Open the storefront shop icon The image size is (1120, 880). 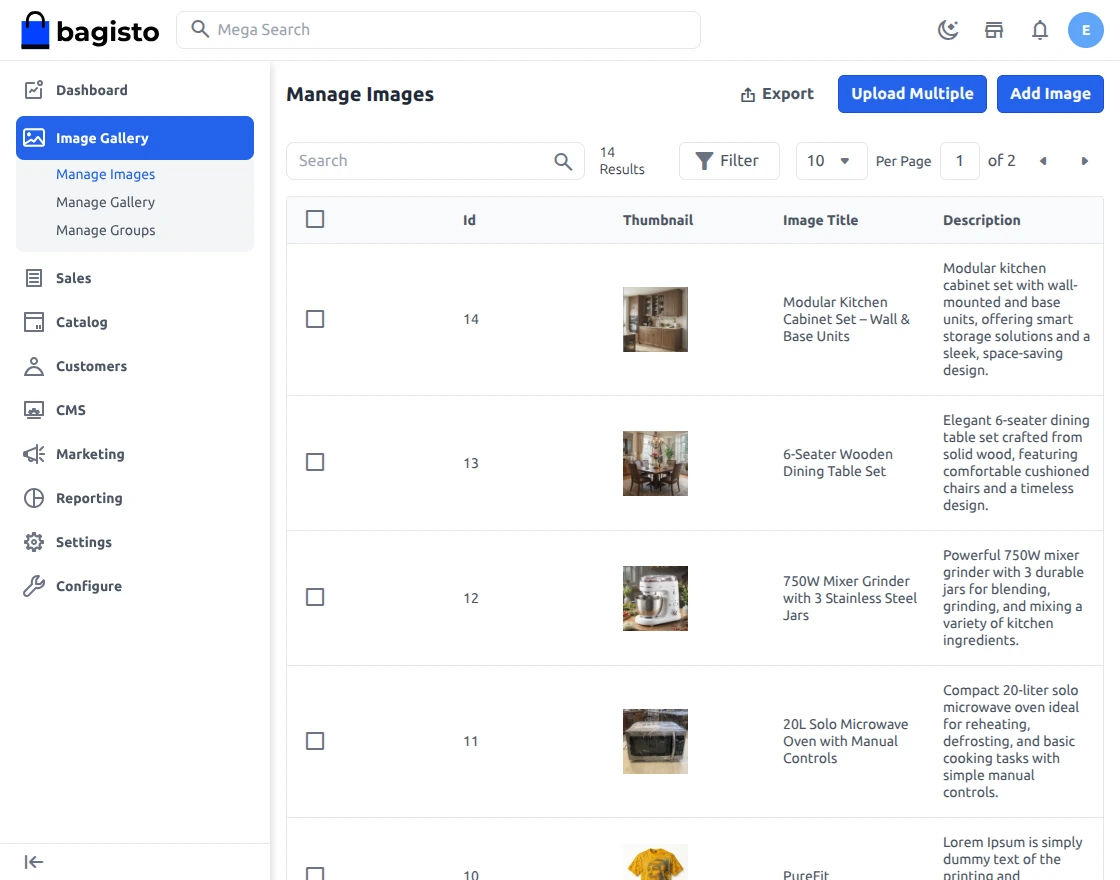(x=994, y=30)
